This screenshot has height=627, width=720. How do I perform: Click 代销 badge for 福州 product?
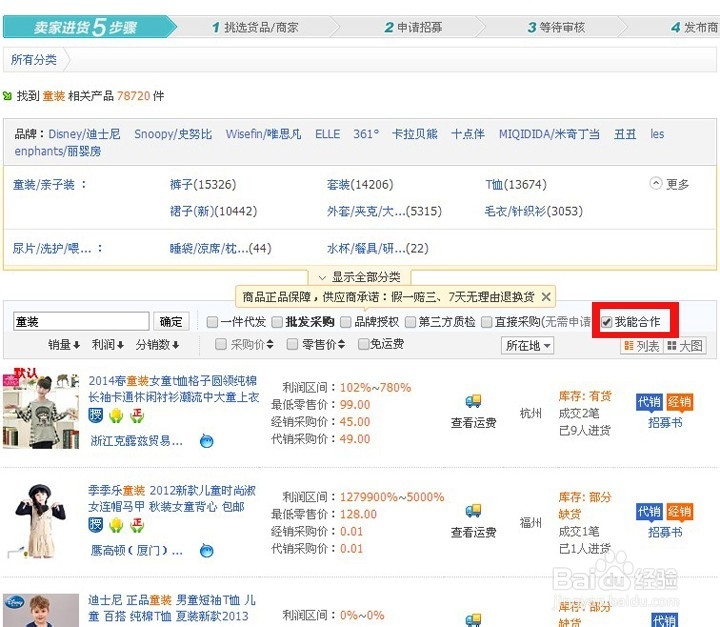click(x=649, y=512)
